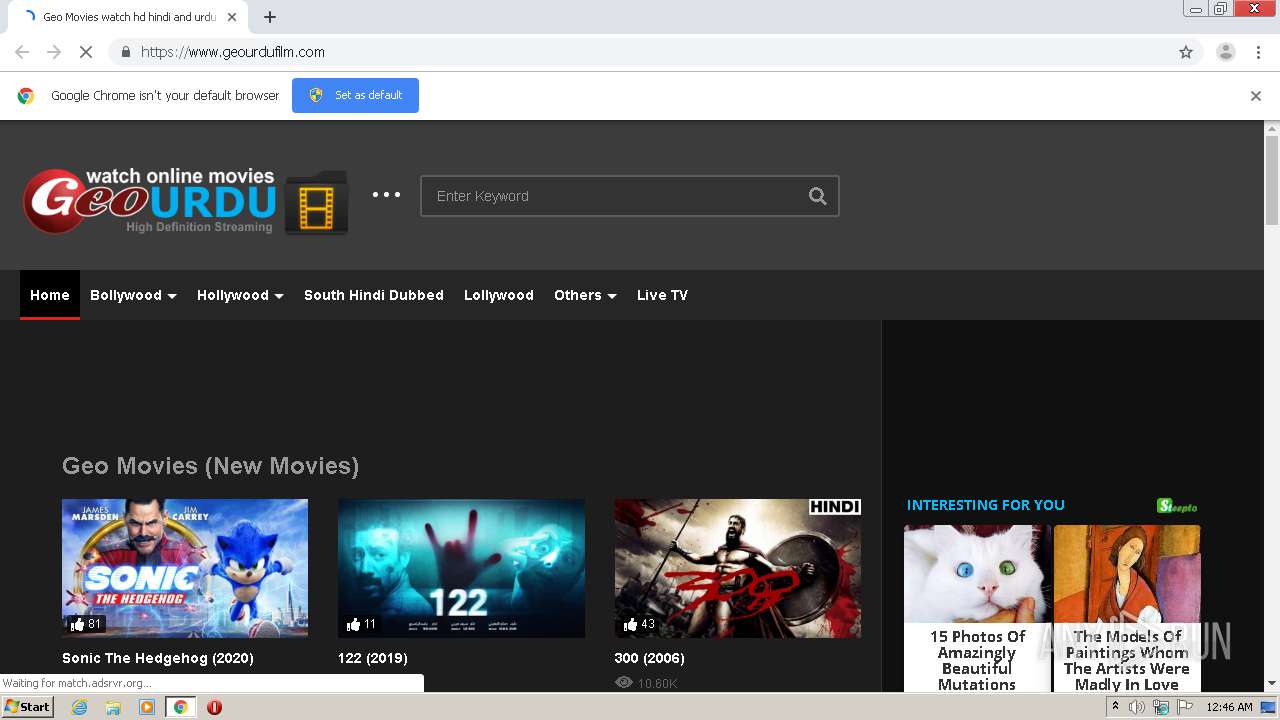Open the 122 (2019) title link

point(373,658)
